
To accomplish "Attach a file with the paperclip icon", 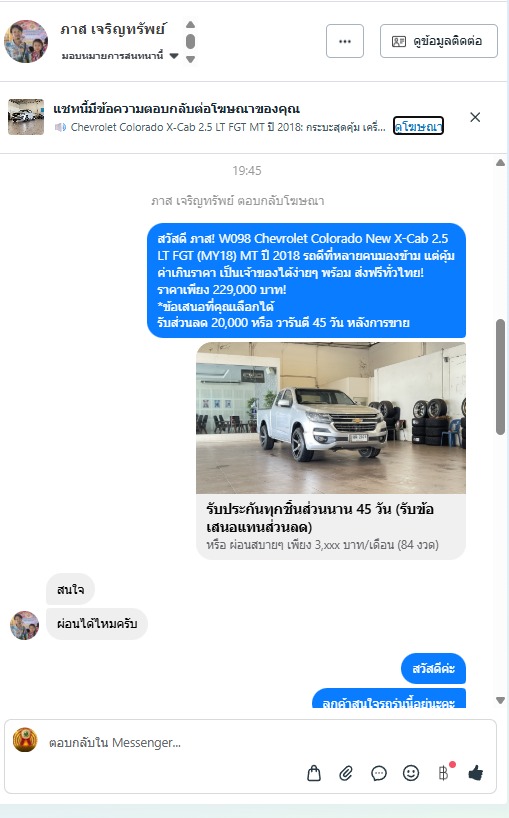I will (x=346, y=773).
